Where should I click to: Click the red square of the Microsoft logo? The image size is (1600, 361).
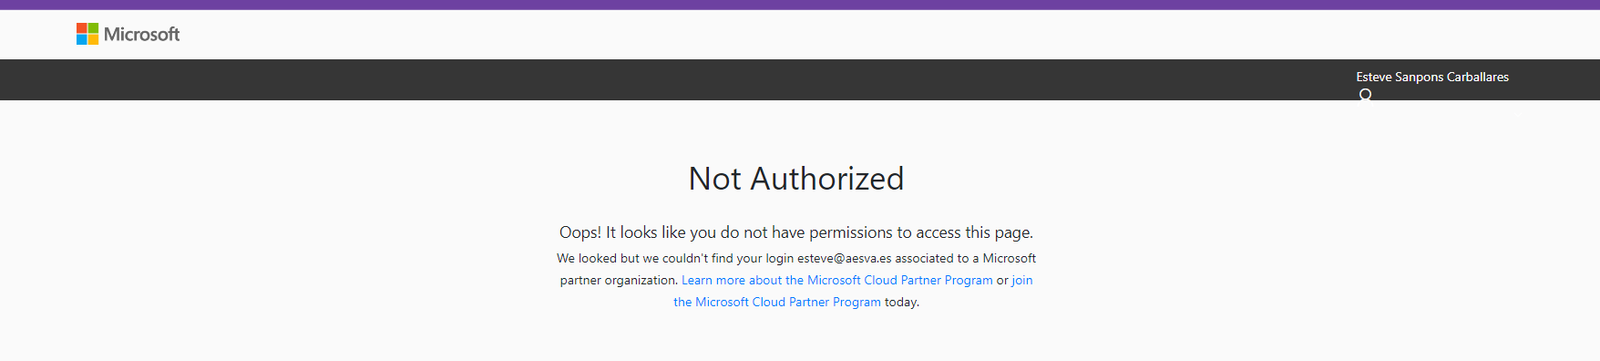click(81, 28)
